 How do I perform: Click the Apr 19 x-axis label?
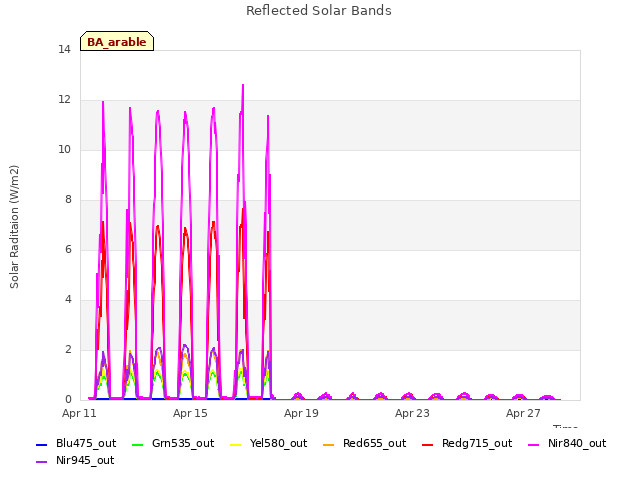[301, 413]
